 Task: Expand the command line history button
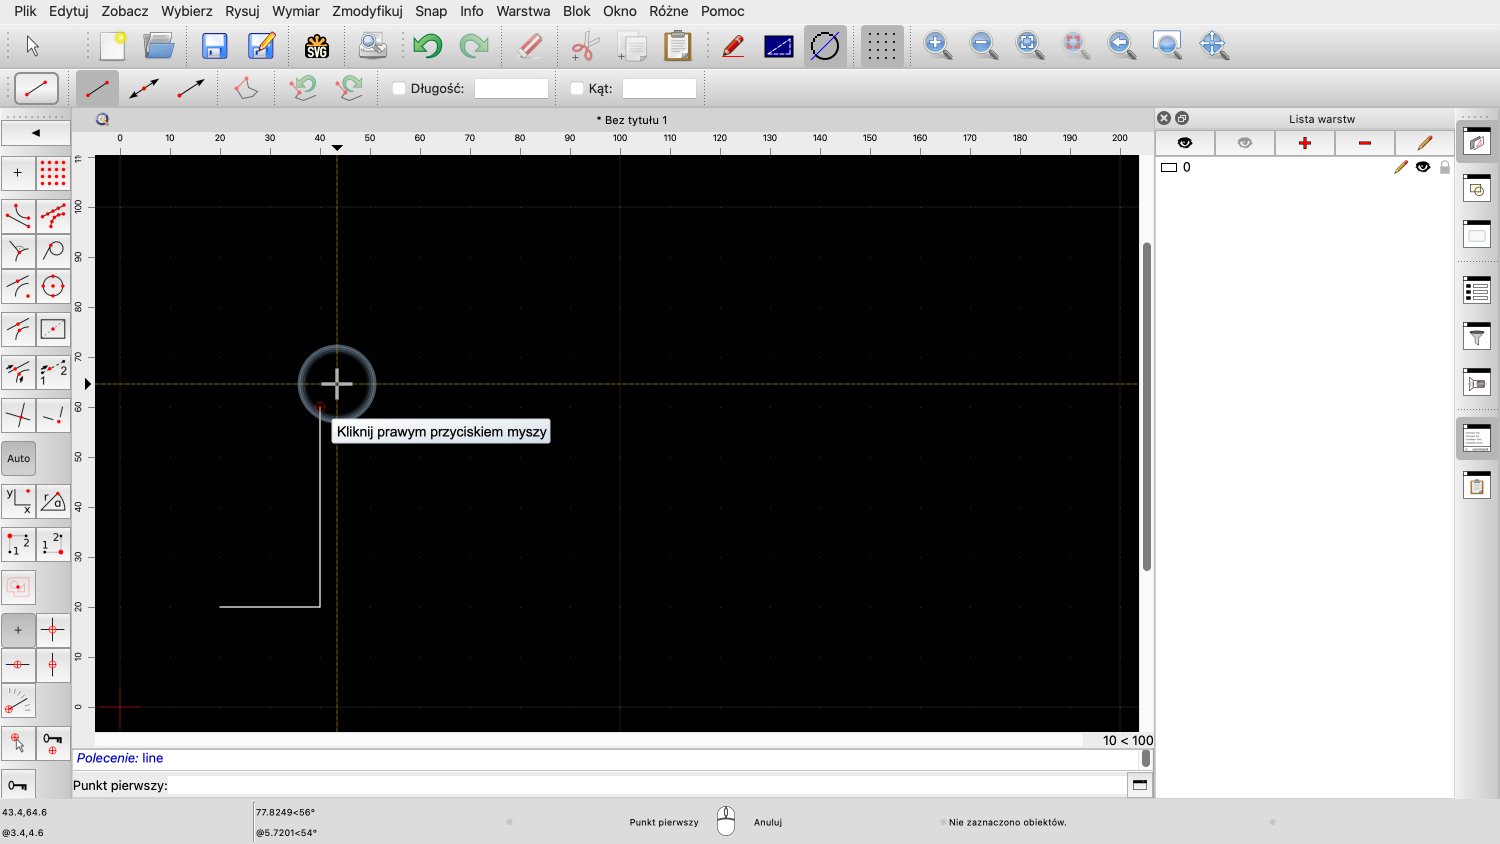click(1139, 785)
